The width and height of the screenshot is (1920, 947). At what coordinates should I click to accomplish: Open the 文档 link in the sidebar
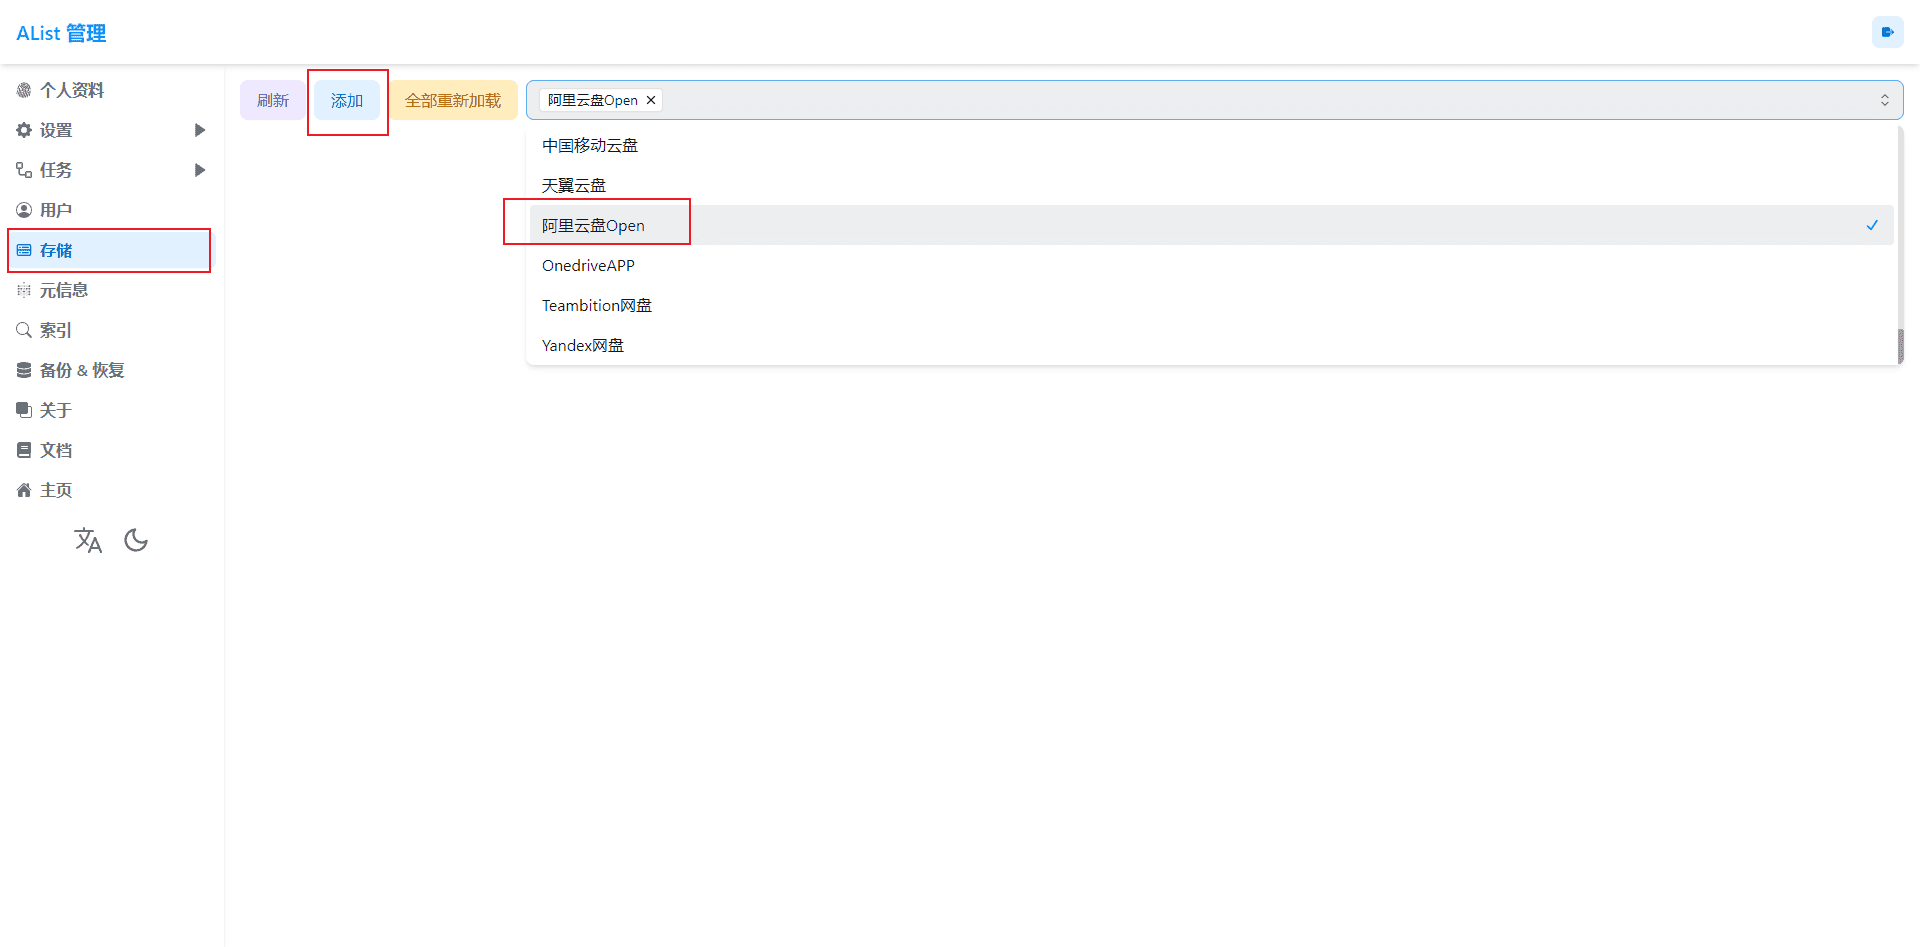tap(112, 450)
